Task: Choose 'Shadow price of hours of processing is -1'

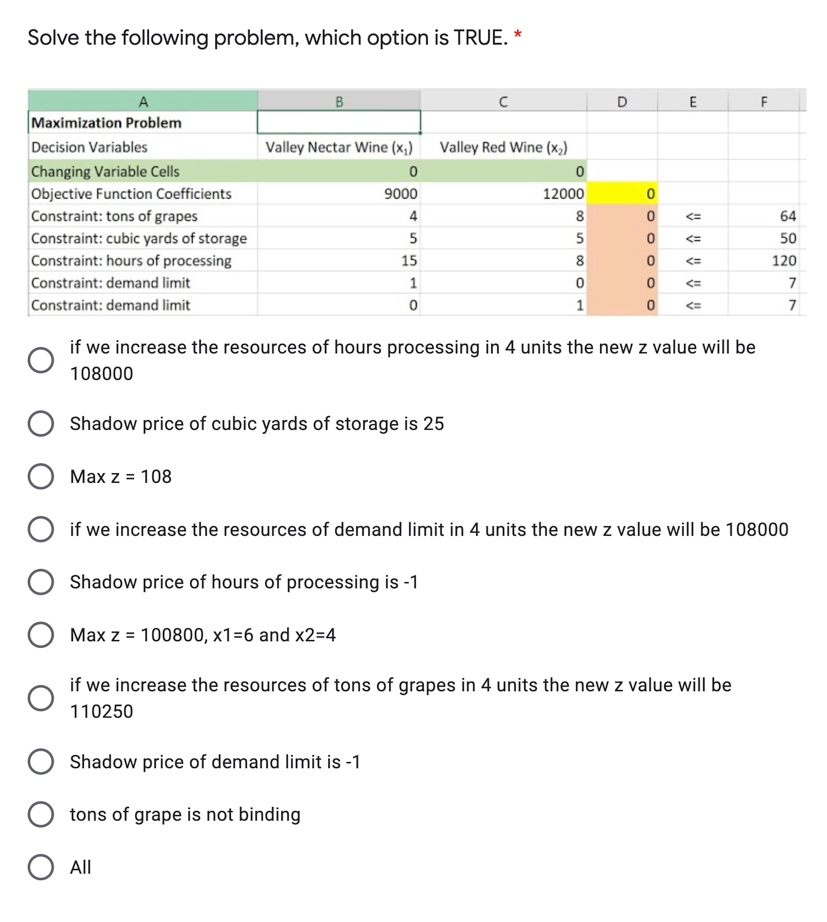Action: click(x=41, y=581)
